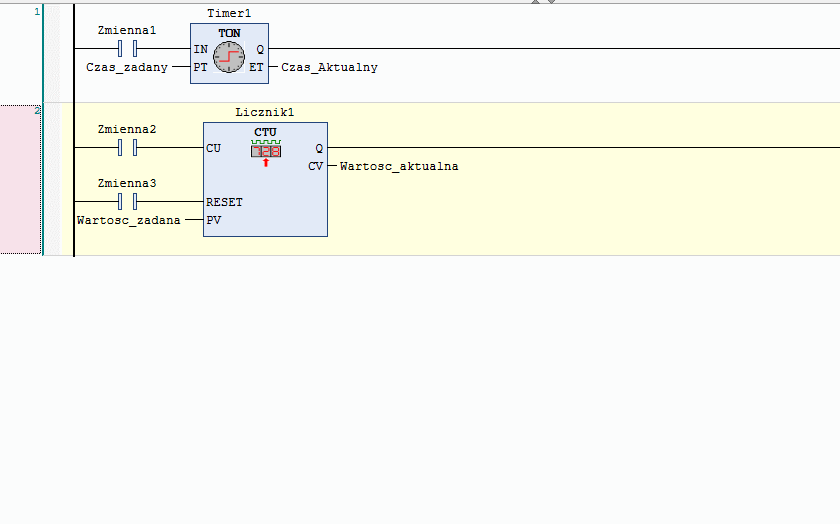Click the Zmienna2 contact symbol
This screenshot has width=840, height=524.
point(128,147)
